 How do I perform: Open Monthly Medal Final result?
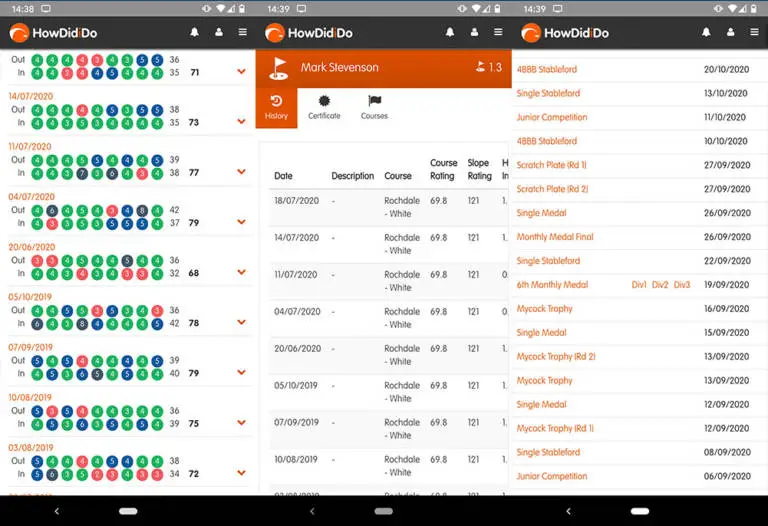click(555, 237)
